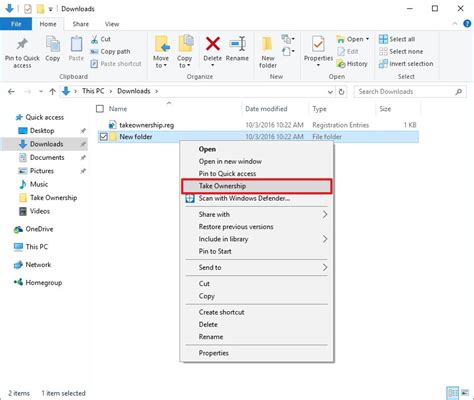Select OneDrive in navigation pane

[x=39, y=229]
